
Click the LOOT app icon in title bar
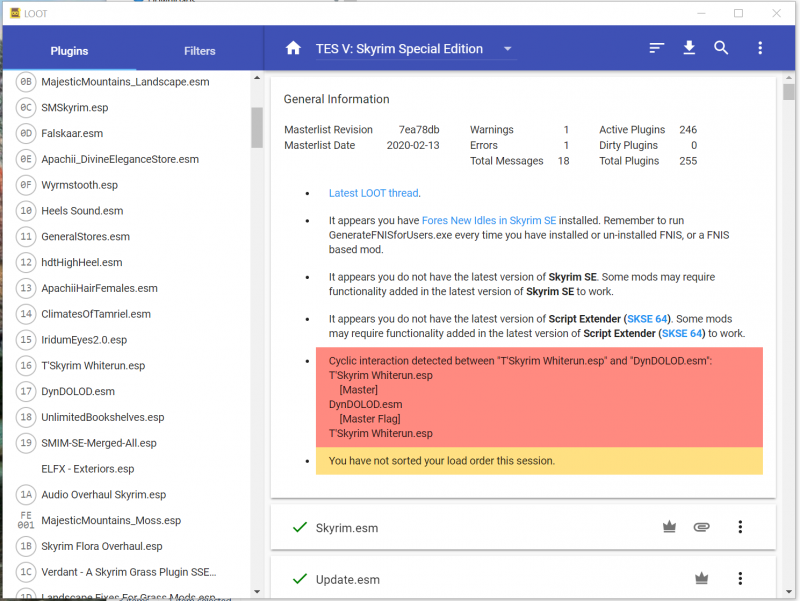15,13
